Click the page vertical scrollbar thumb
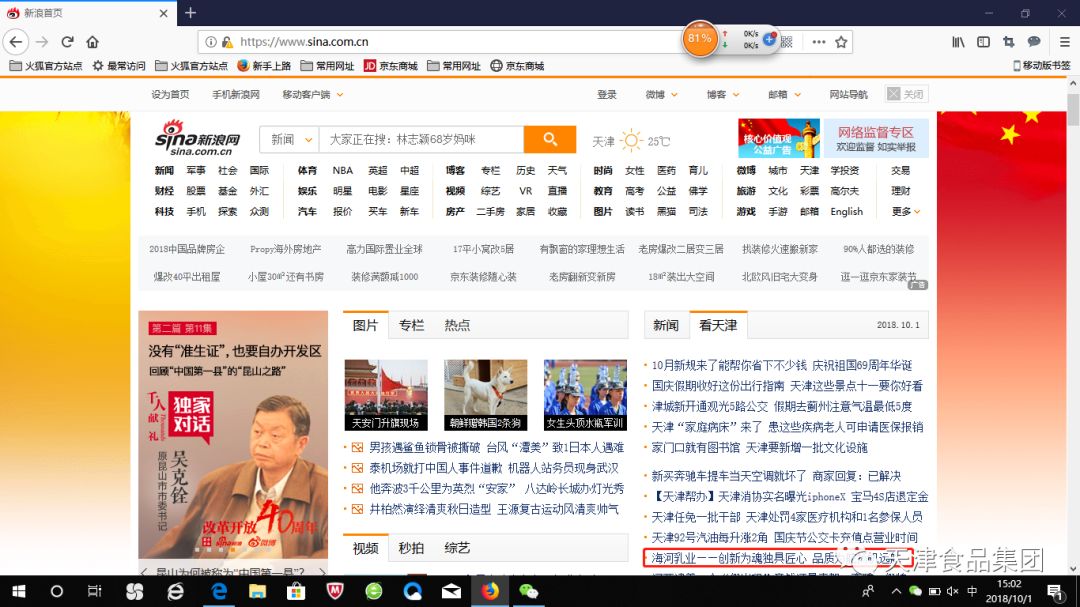Screen dimensions: 1080x607 [1073, 109]
